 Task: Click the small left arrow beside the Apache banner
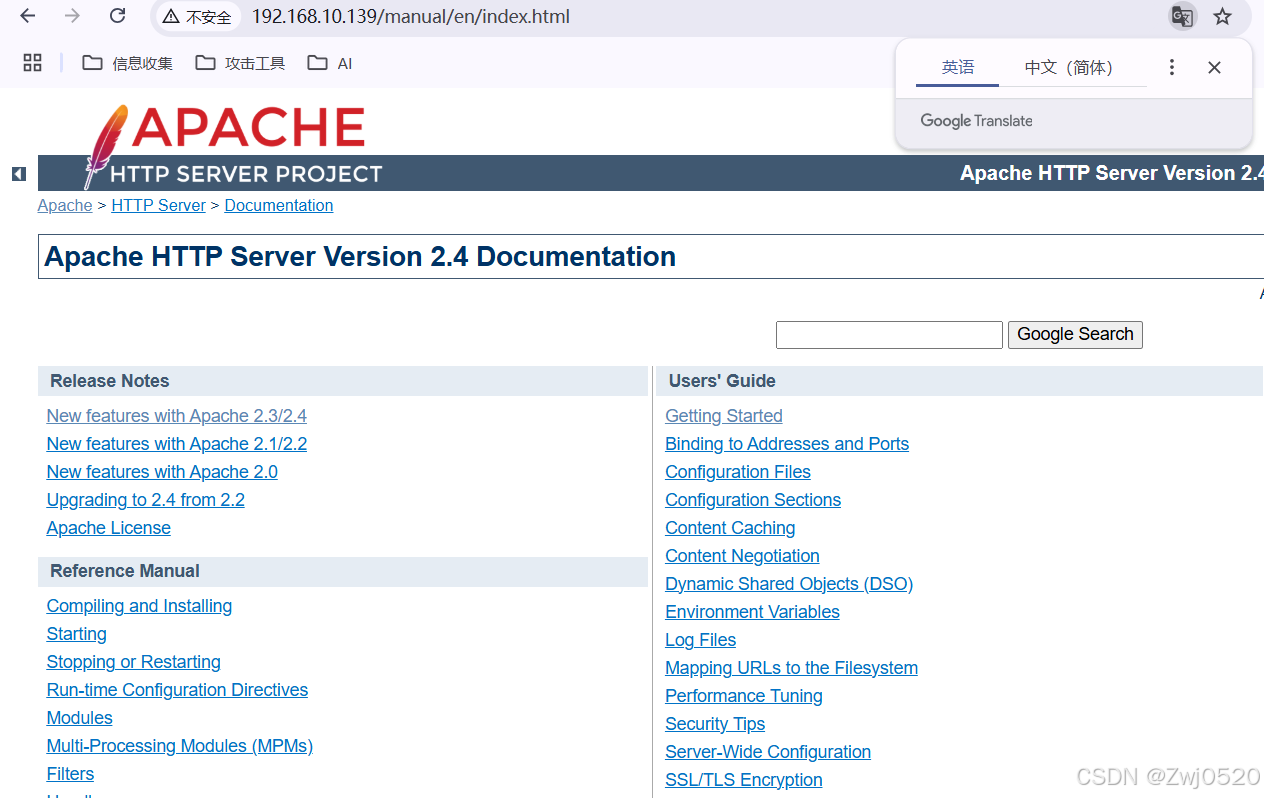(18, 174)
